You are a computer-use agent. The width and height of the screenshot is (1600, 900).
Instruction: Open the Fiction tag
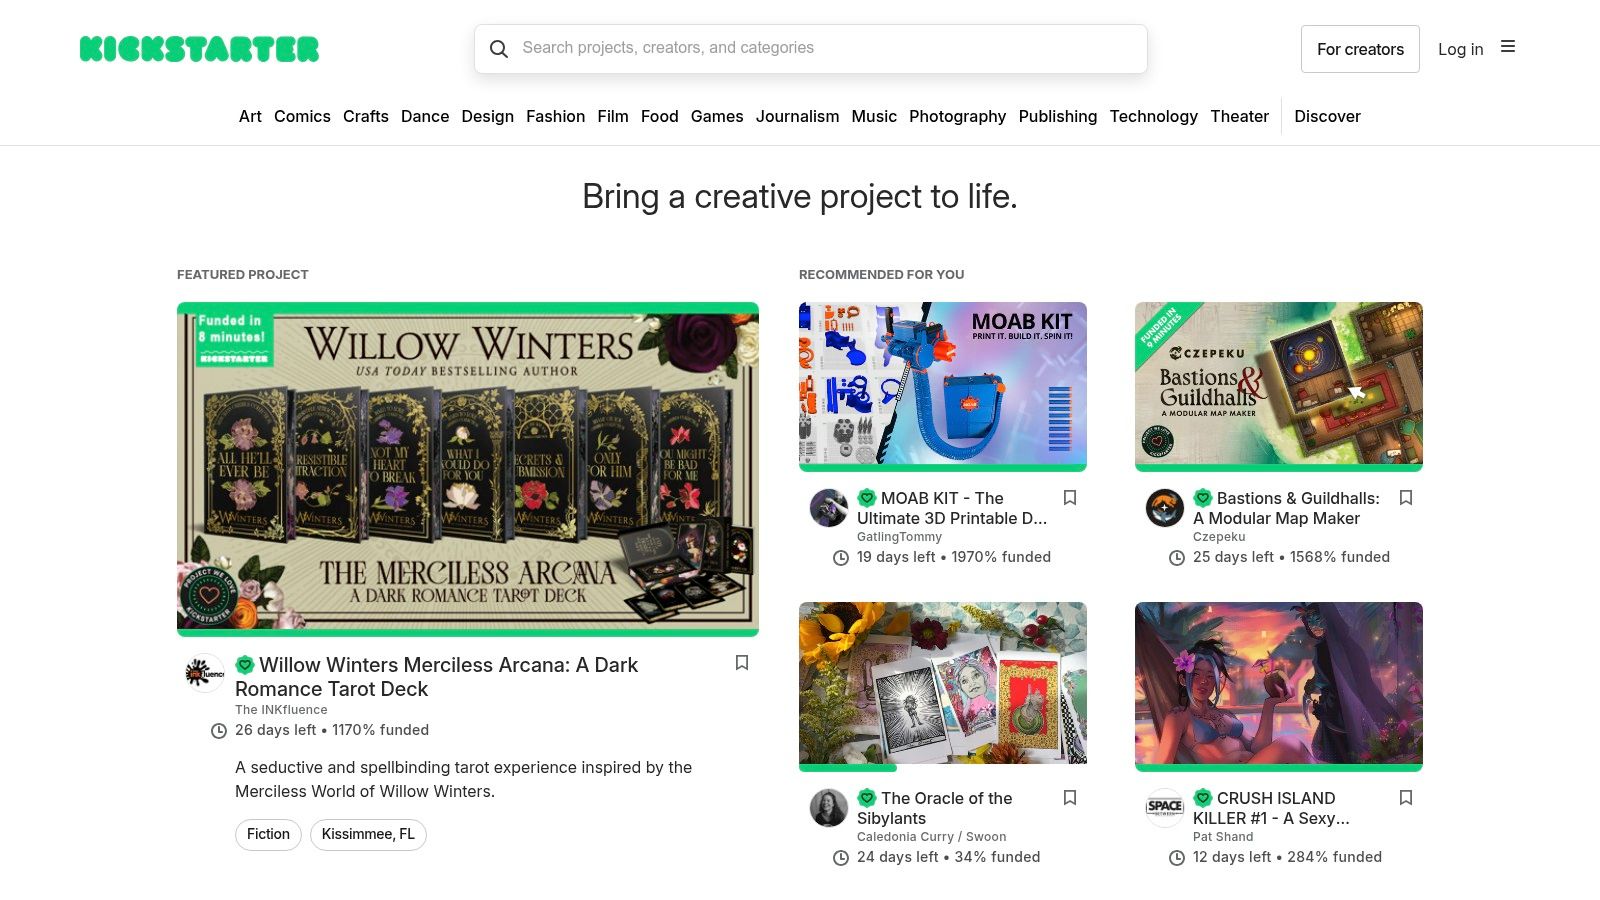point(267,834)
